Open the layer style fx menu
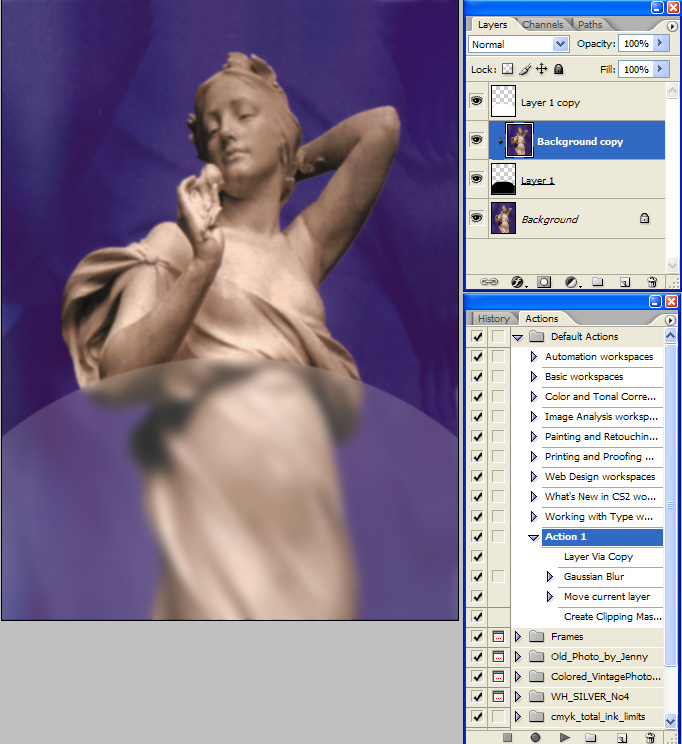The width and height of the screenshot is (682, 744). (518, 282)
